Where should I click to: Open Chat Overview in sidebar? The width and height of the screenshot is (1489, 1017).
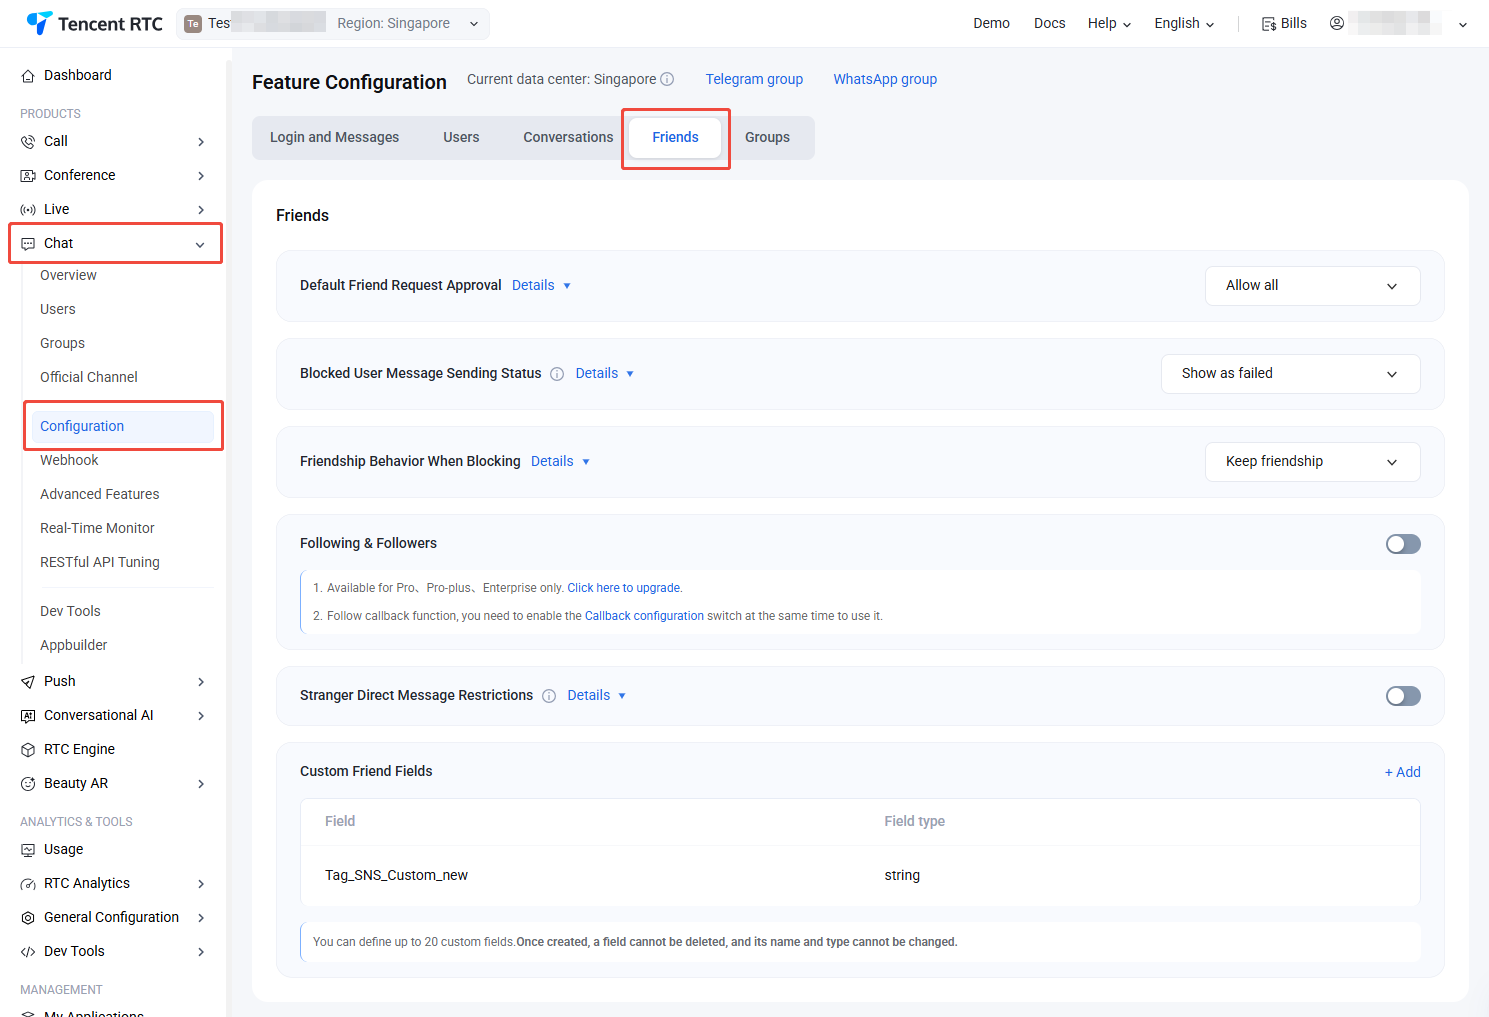[x=68, y=276]
